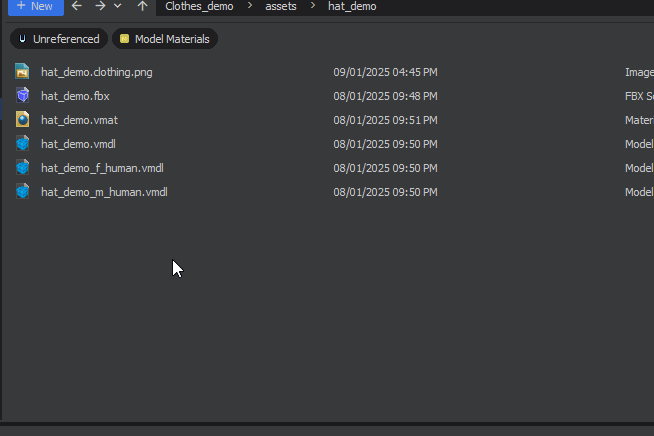Click the hat_demo_m_human.vmdl model icon
The image size is (654, 436).
click(x=23, y=191)
